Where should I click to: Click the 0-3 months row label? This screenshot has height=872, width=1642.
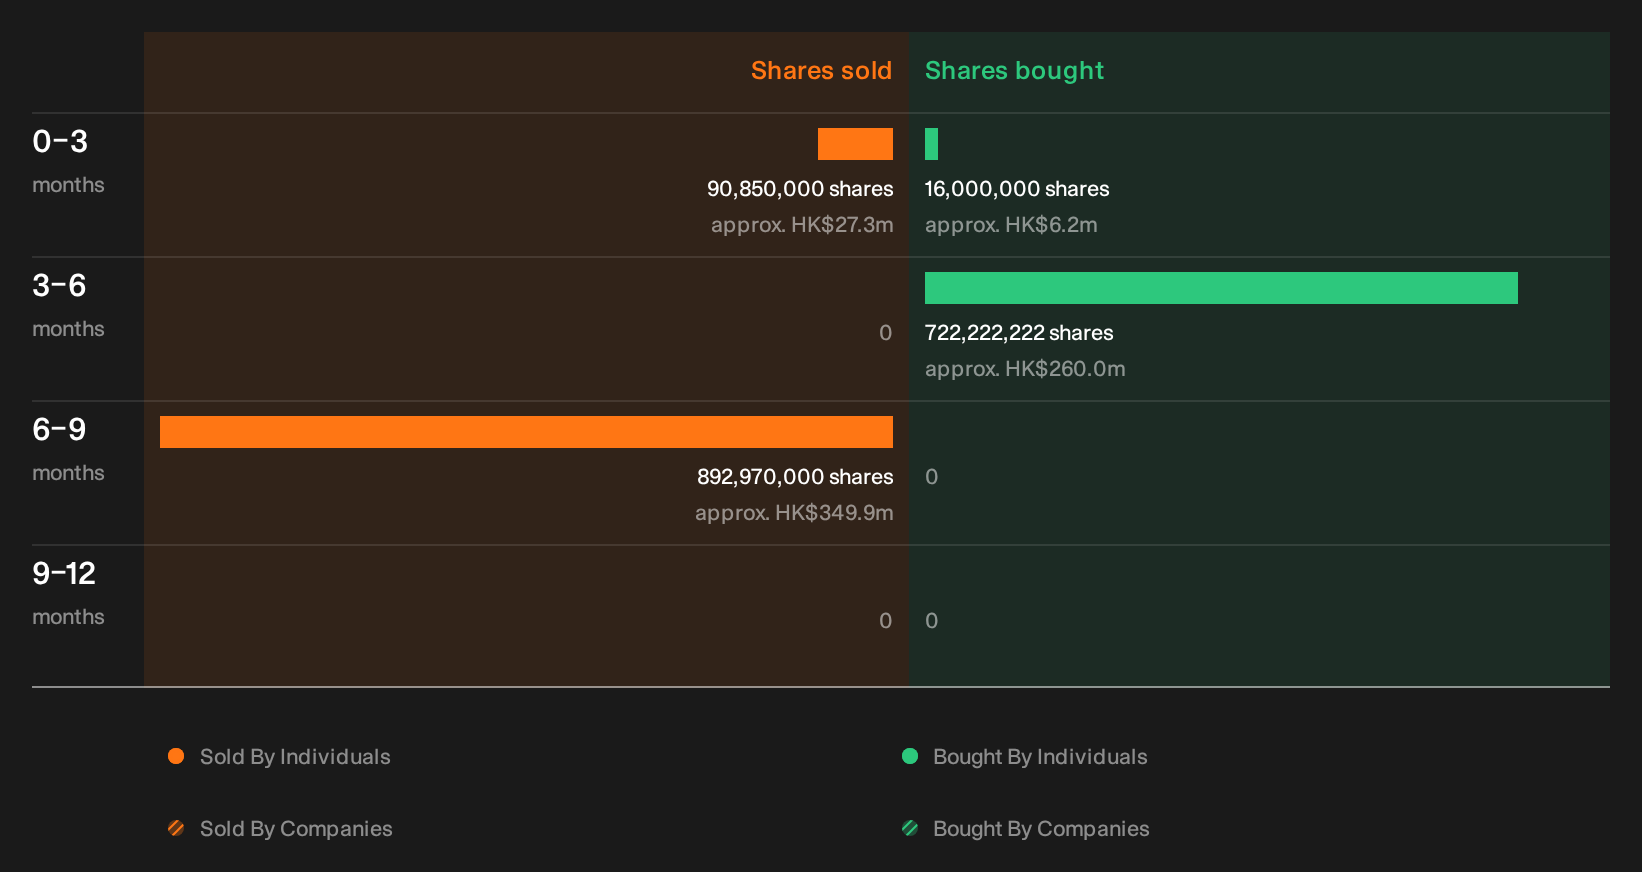[68, 161]
